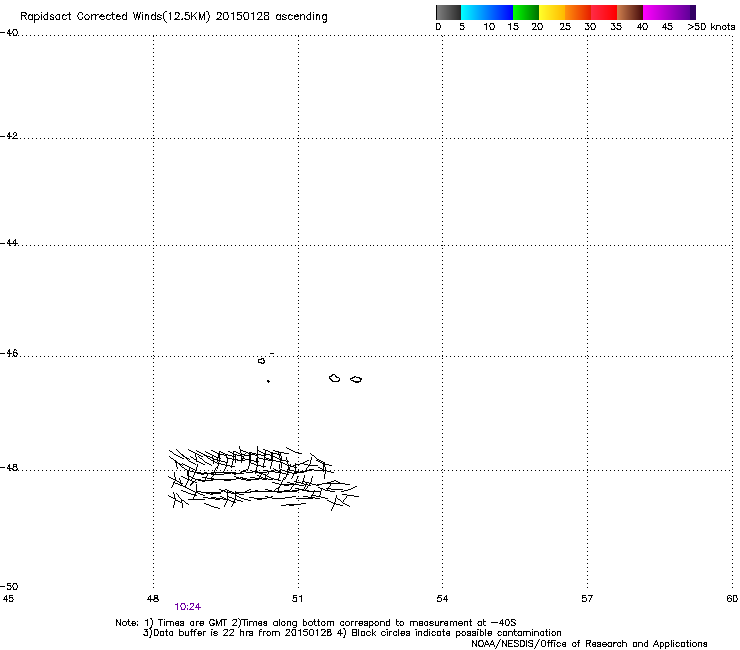Click the purple 10:24 pass time label
This screenshot has width=740, height=650.
pos(187,607)
